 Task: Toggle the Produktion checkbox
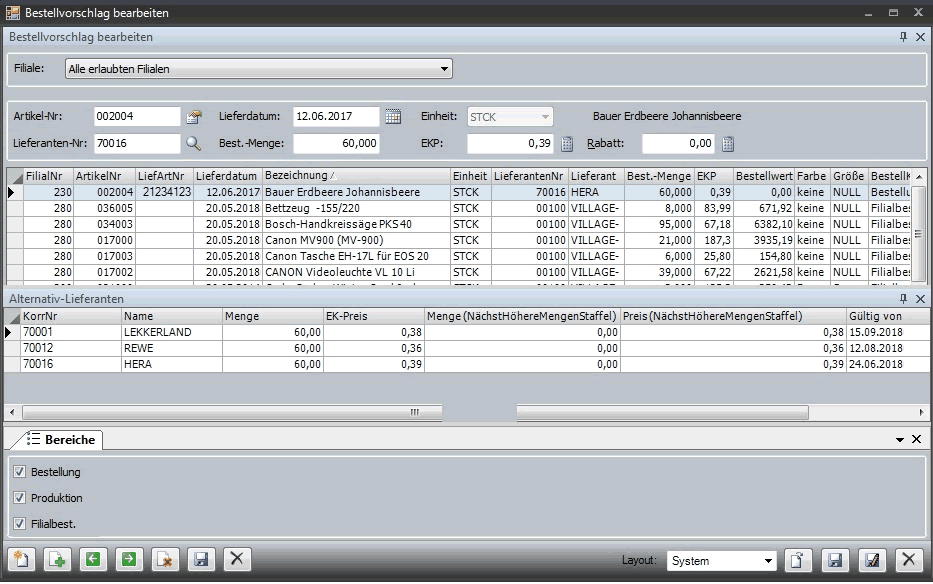[20, 498]
